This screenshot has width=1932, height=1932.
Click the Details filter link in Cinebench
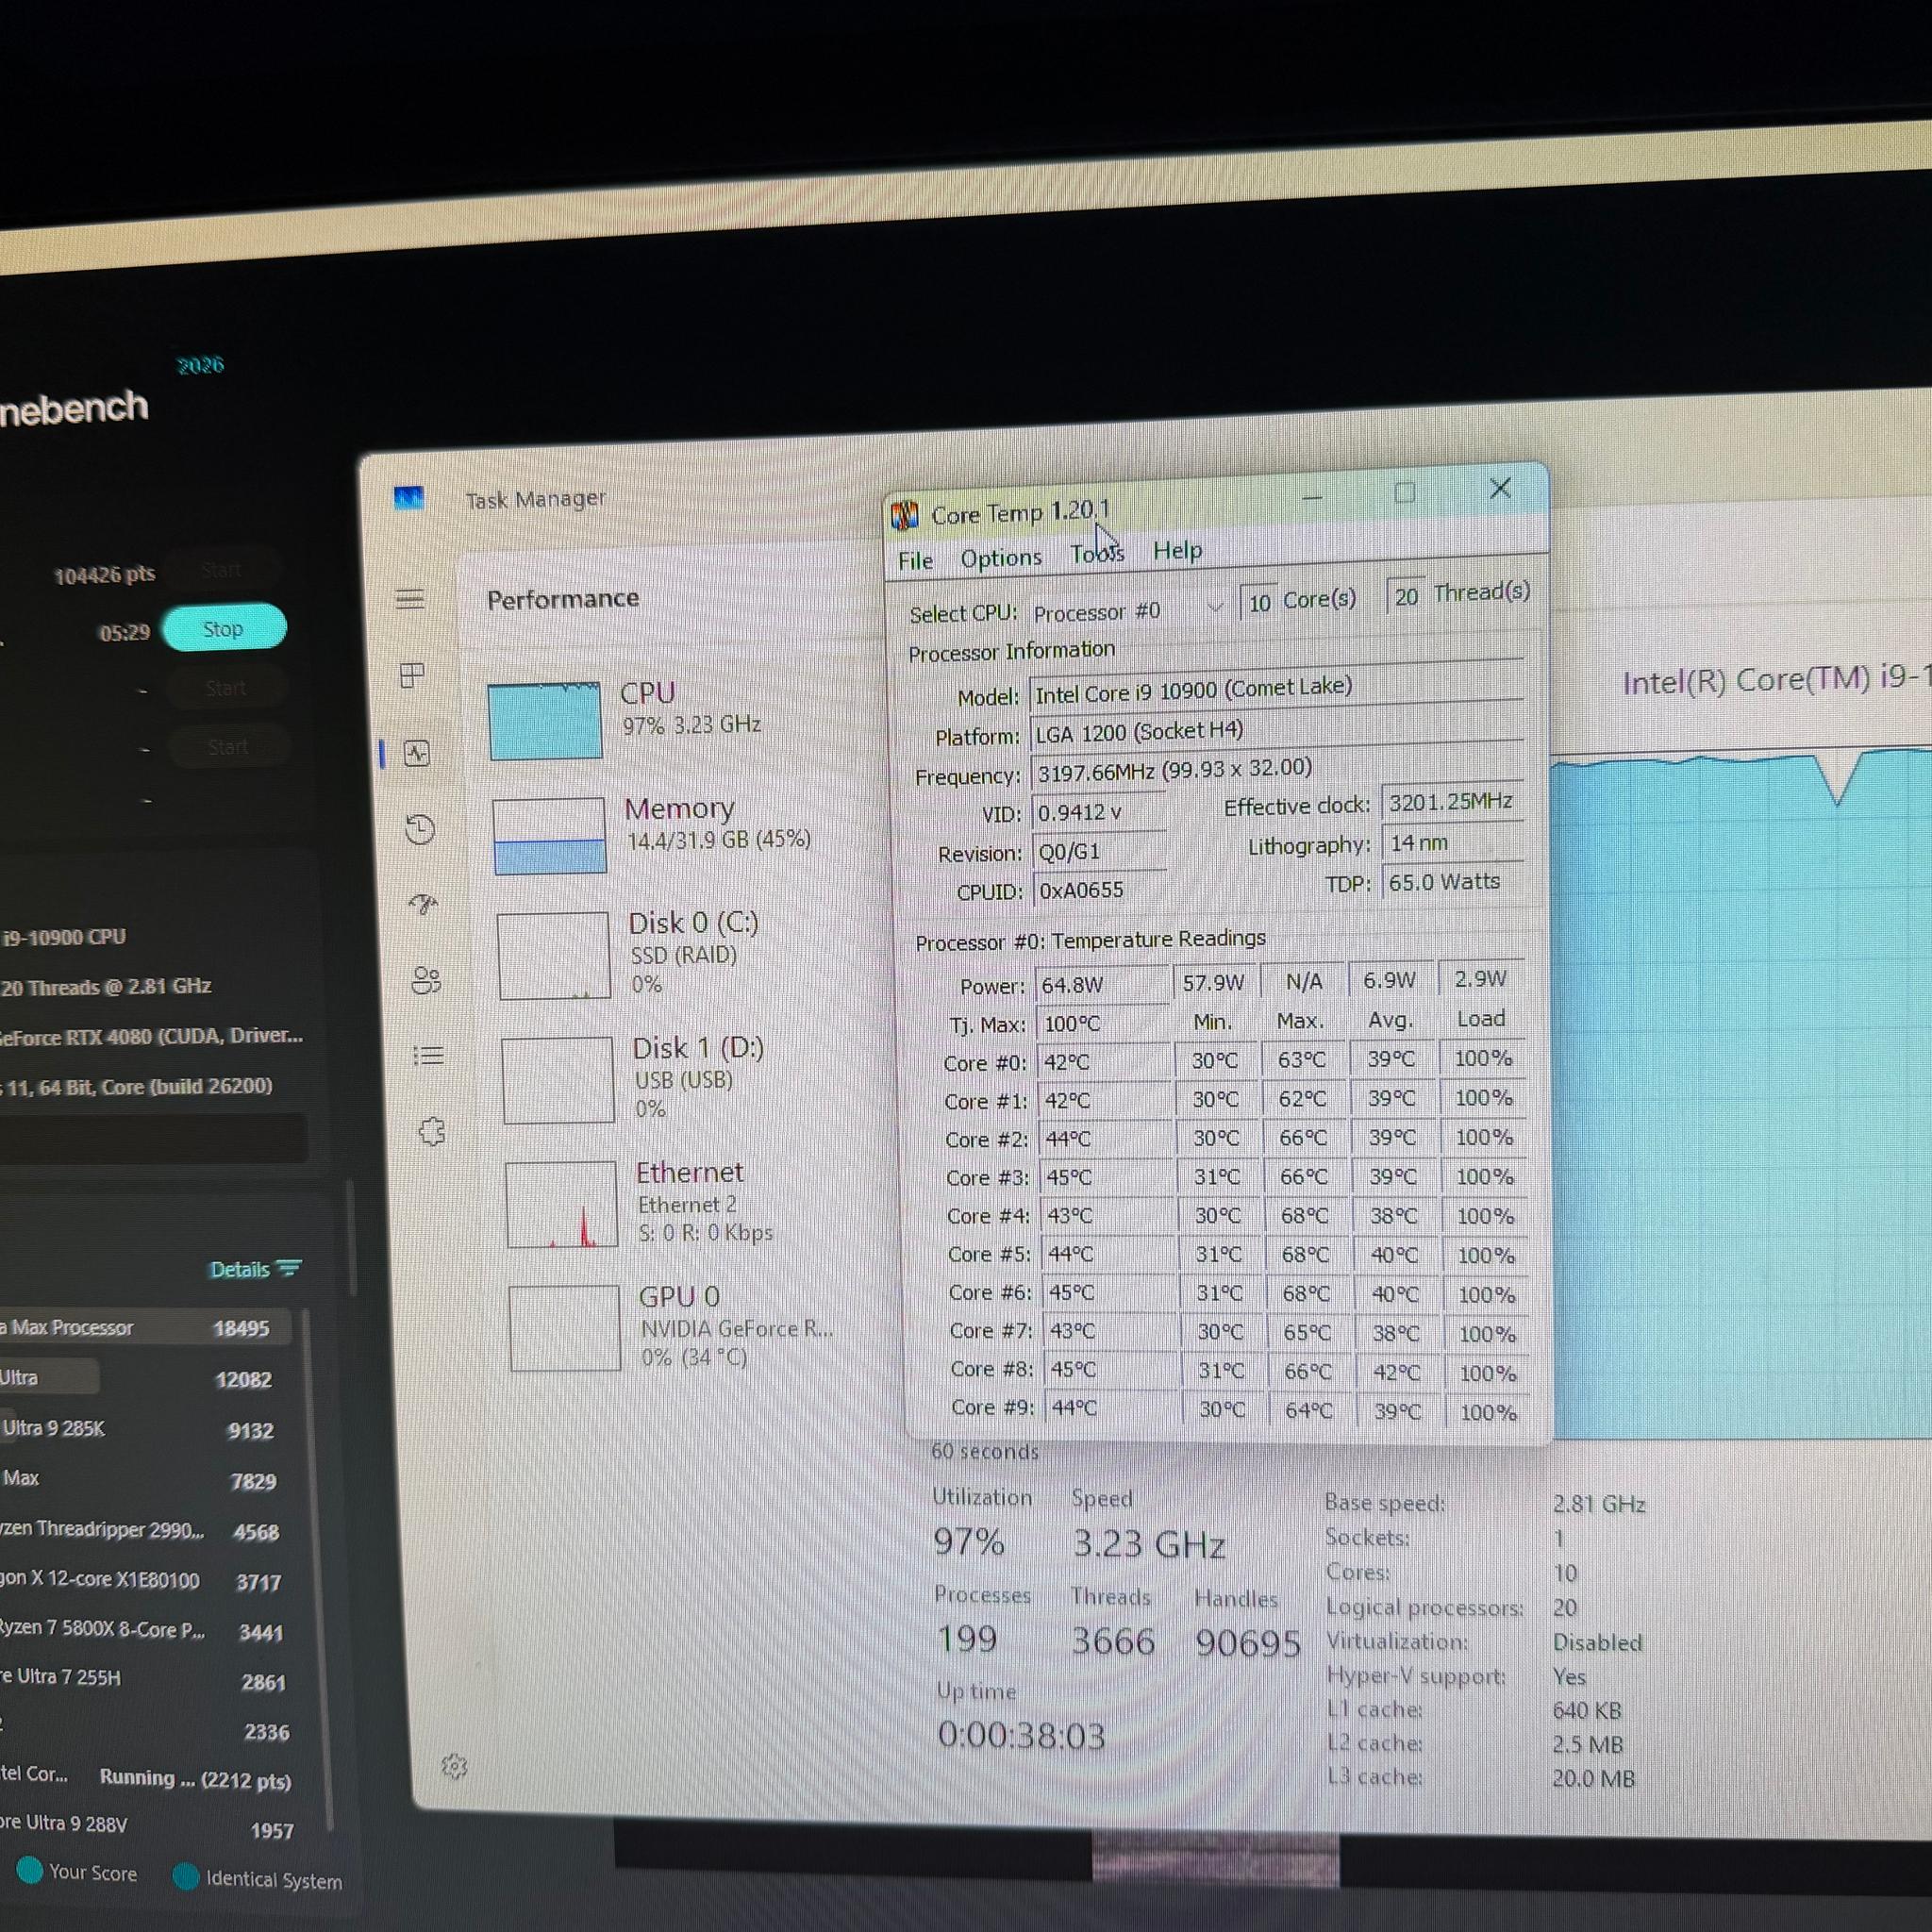pos(255,1269)
